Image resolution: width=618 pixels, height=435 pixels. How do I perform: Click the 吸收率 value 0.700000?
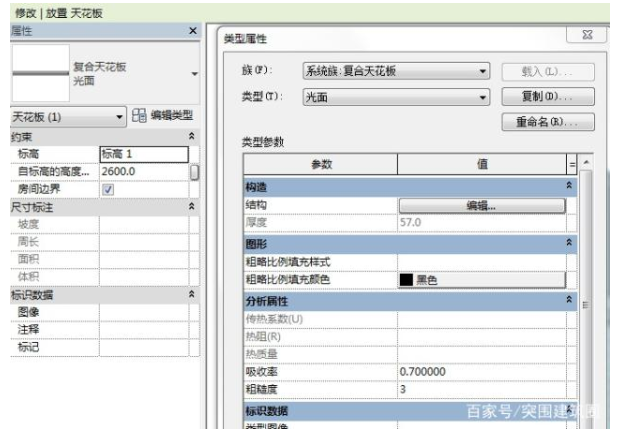coord(482,372)
